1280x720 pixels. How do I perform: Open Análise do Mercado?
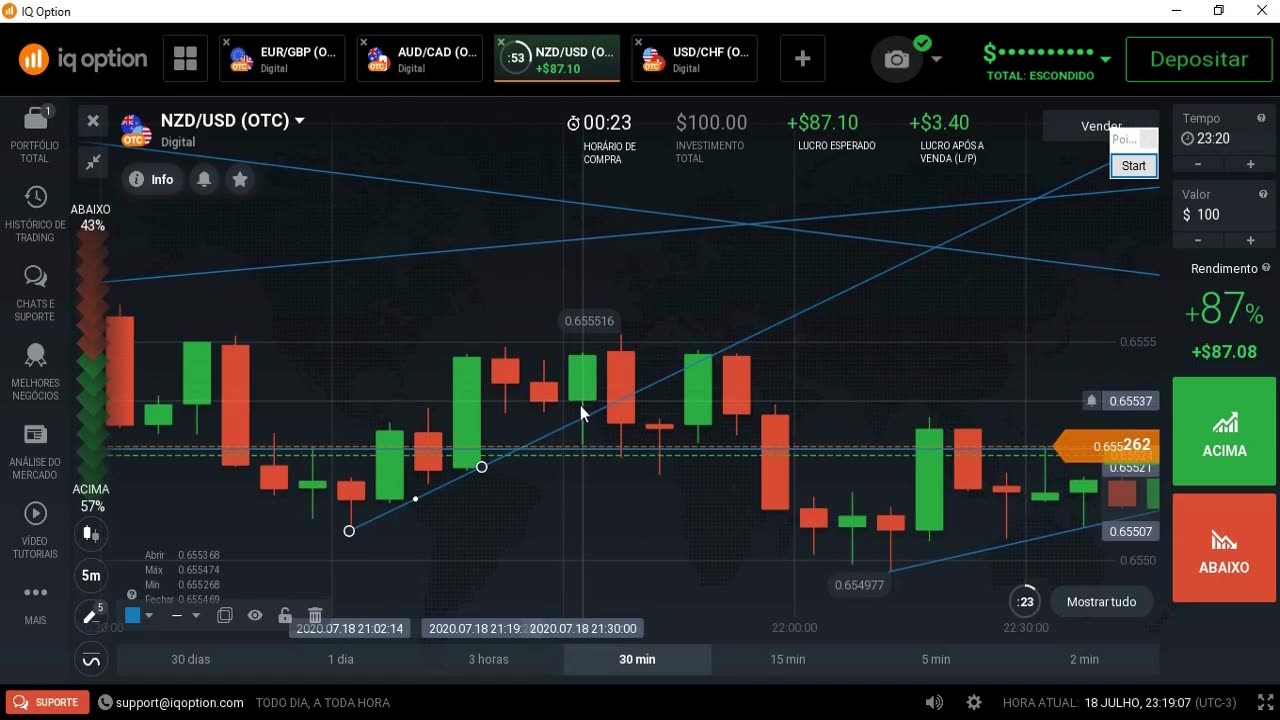(35, 451)
